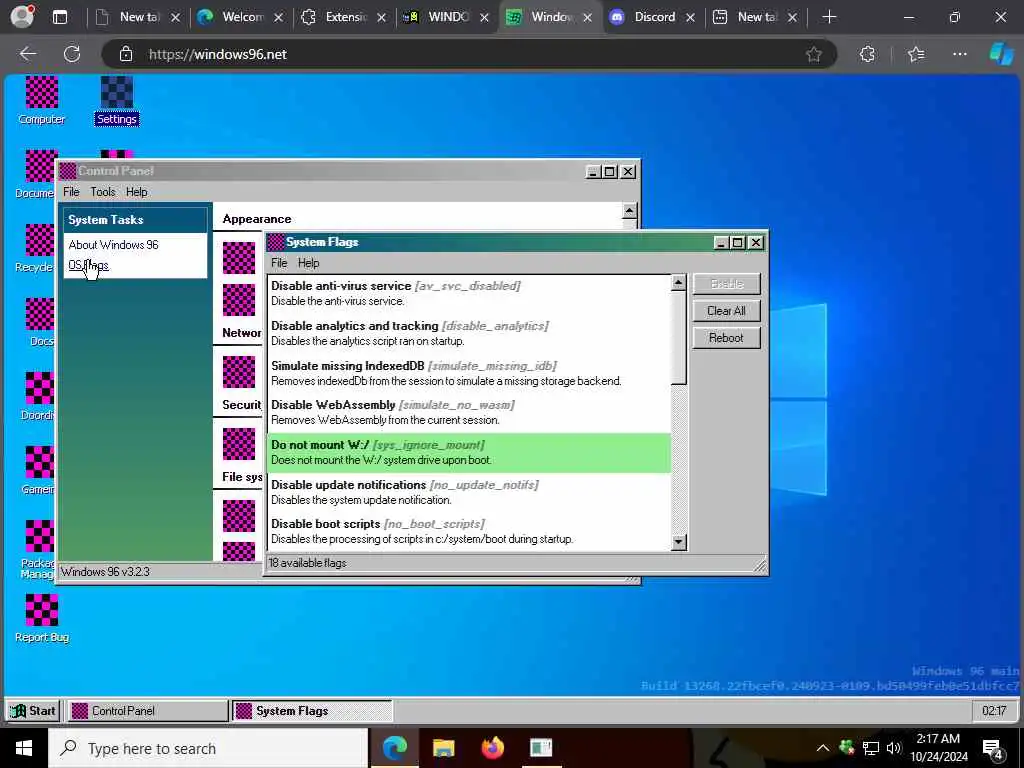Open browser Settings and more menu
Viewport: 1024px width, 768px height.
[x=959, y=54]
